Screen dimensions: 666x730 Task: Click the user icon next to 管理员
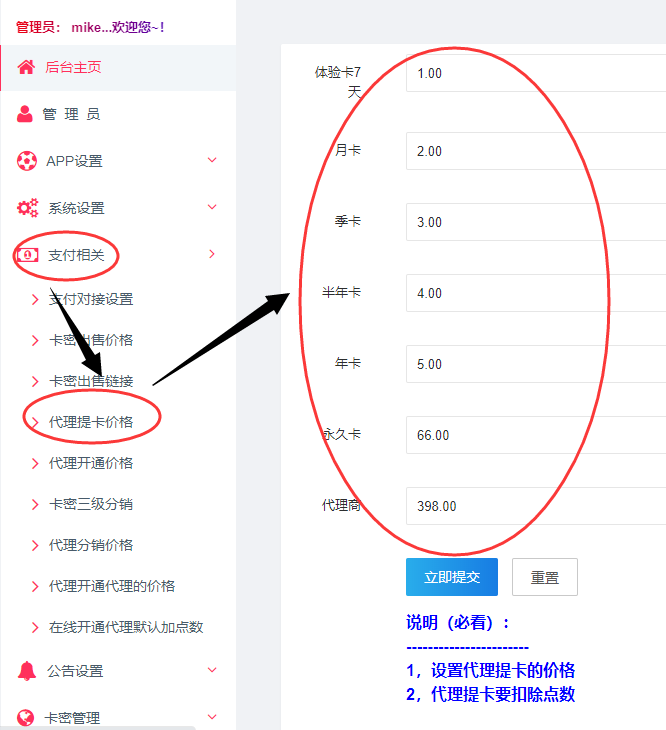click(x=25, y=114)
